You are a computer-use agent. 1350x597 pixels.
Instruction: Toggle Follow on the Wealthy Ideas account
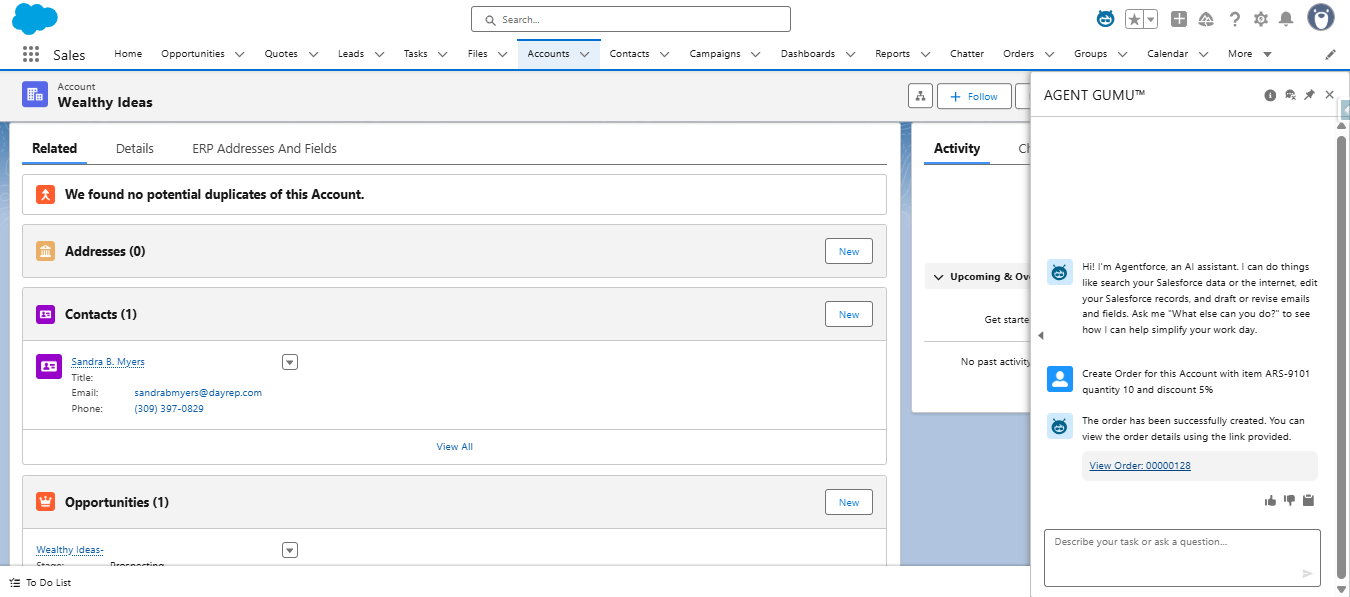973,96
